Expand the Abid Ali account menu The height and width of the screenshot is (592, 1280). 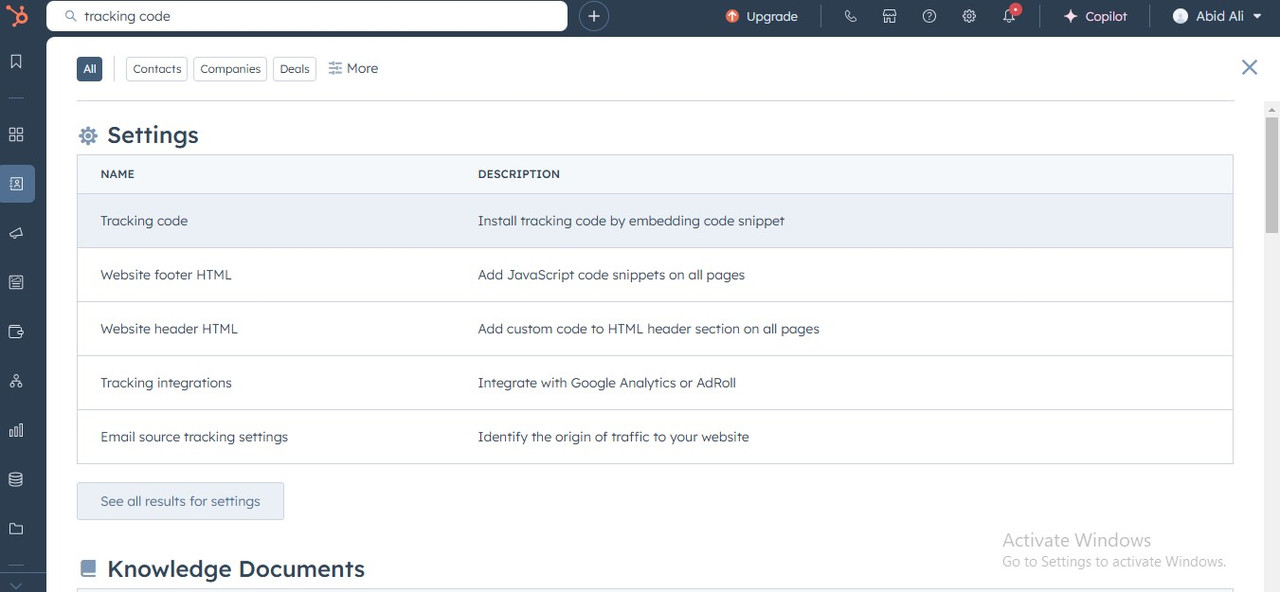pos(1217,16)
